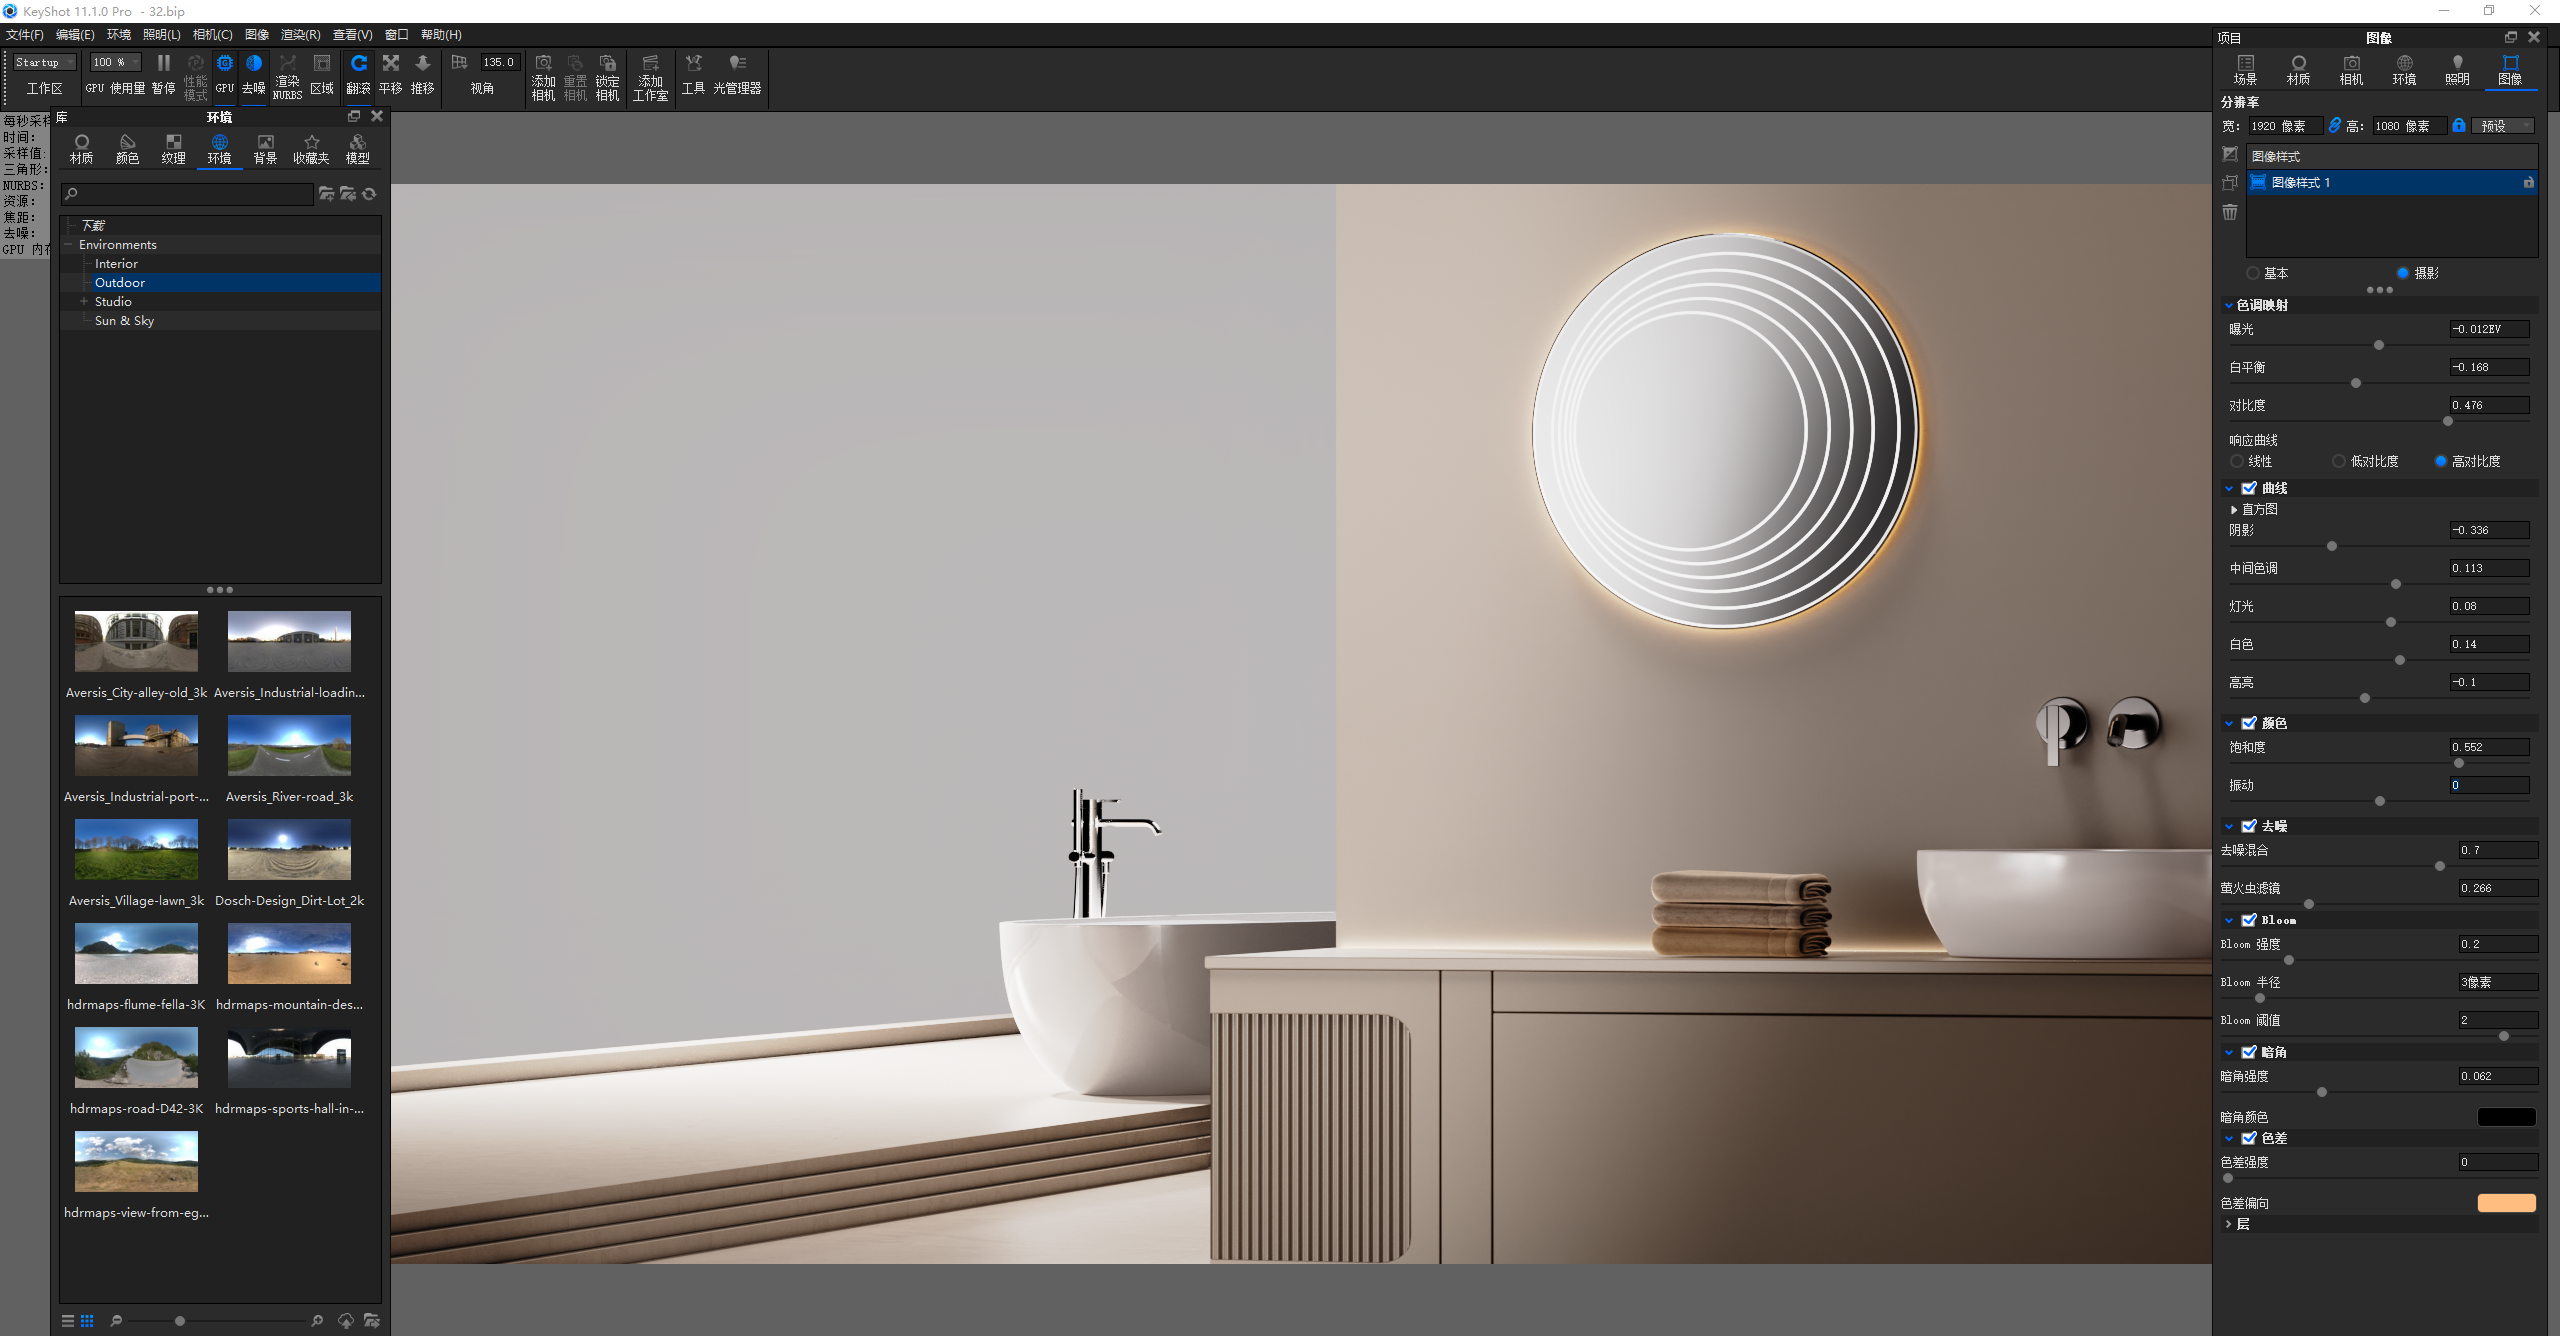This screenshot has height=1336, width=2560.
Task: Click the Aversis_River-road_3k environment thumbnail
Action: [x=289, y=745]
